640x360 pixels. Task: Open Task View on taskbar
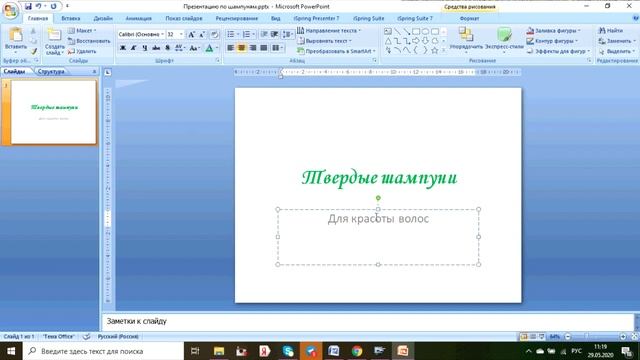[x=195, y=351]
